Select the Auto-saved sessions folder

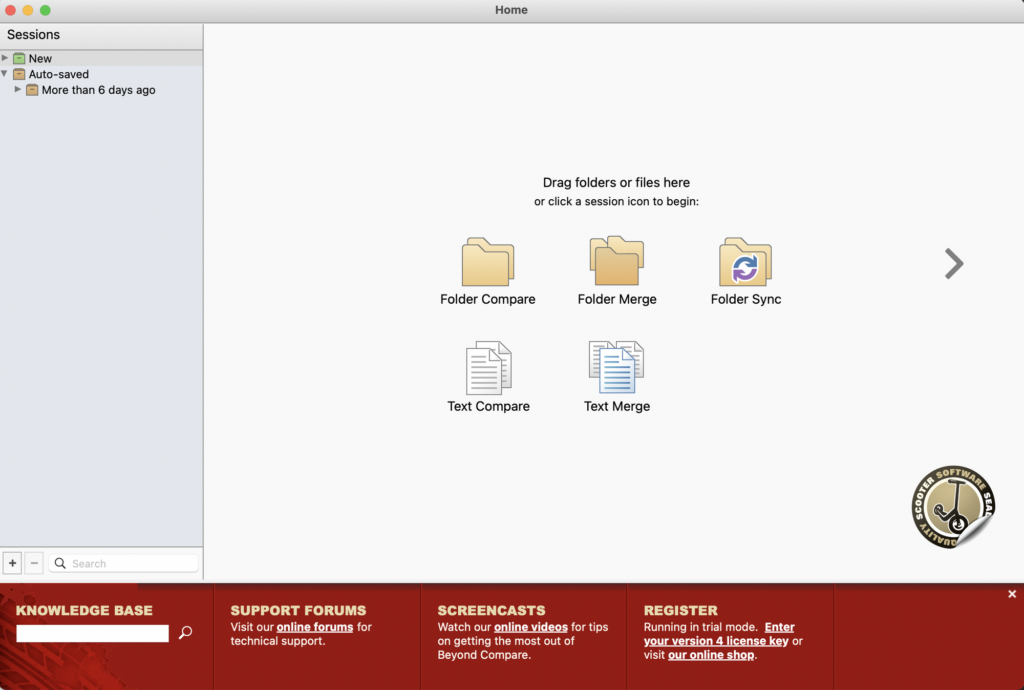(x=58, y=74)
